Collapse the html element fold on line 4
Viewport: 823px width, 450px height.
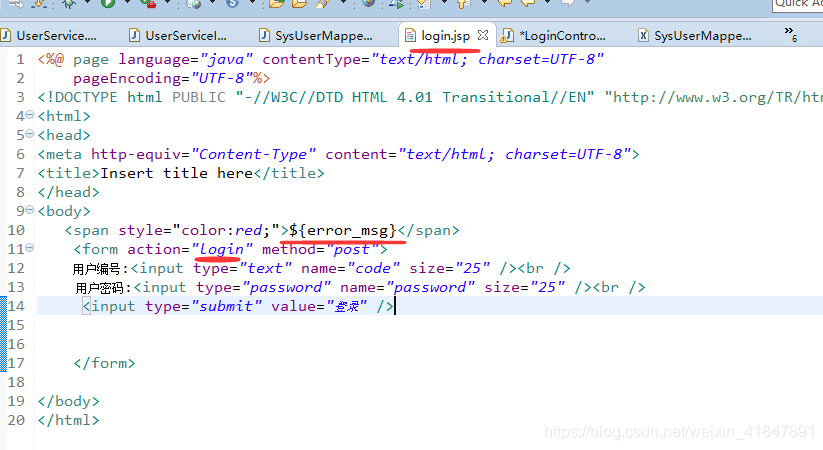[x=30, y=114]
